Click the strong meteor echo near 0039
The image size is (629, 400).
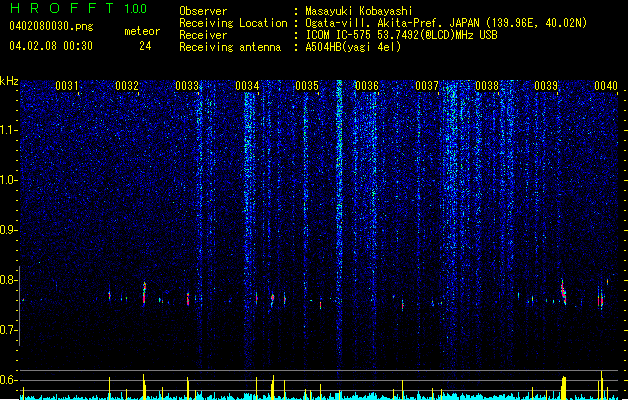564,292
